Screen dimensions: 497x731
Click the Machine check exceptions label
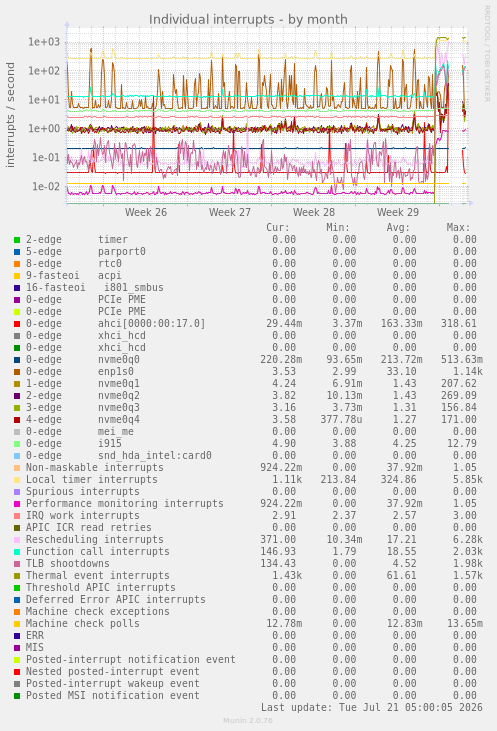98,612
